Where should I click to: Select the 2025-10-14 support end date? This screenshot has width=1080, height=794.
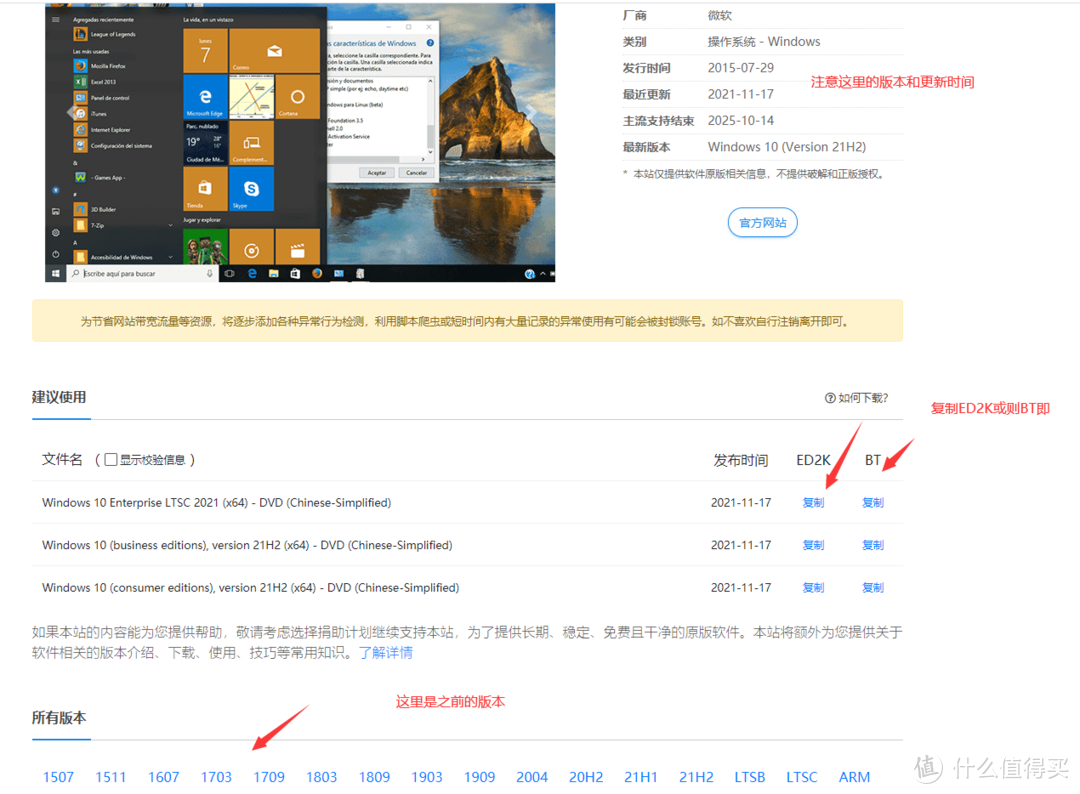(x=740, y=121)
